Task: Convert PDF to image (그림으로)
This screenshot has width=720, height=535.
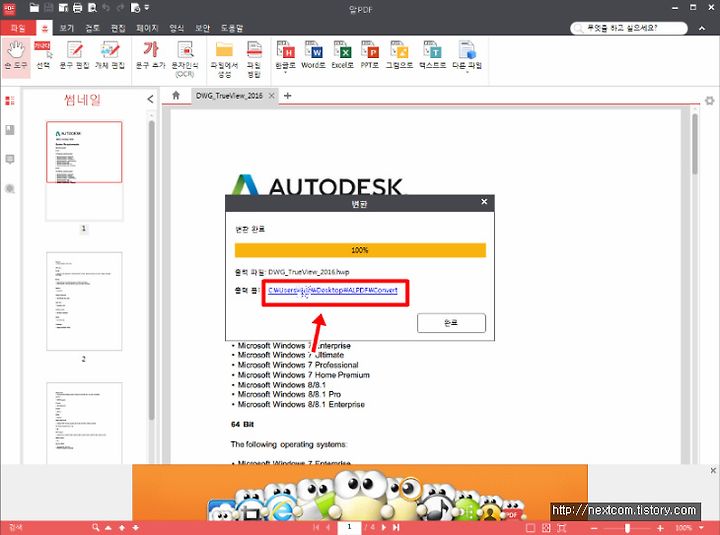Action: coord(399,55)
